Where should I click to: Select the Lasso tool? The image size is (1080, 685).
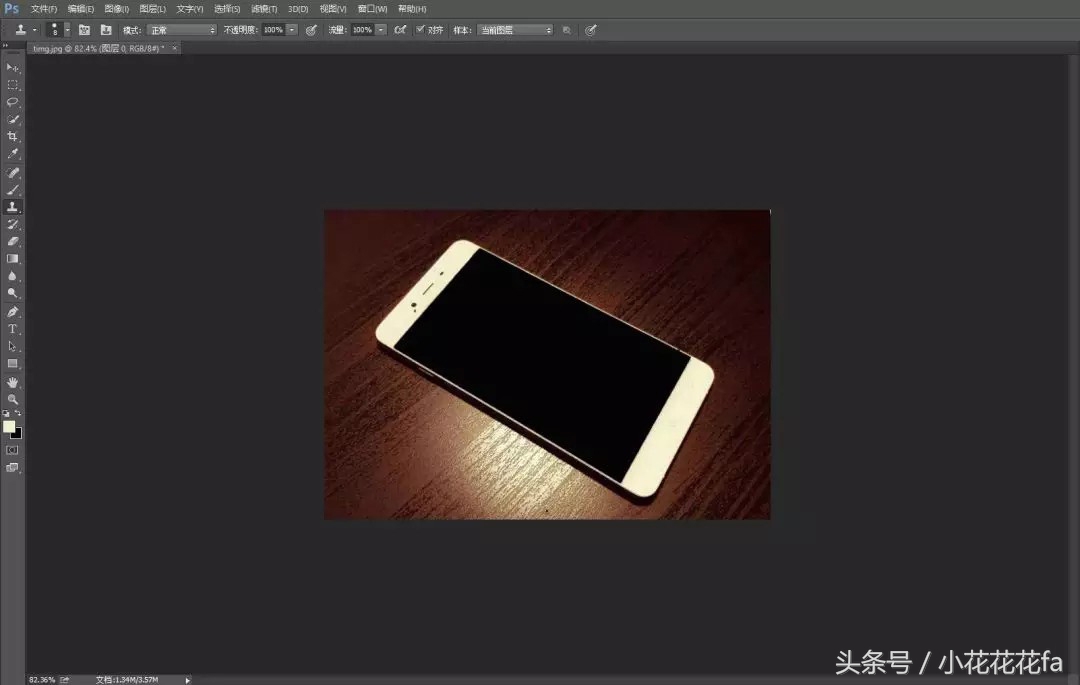(x=12, y=101)
